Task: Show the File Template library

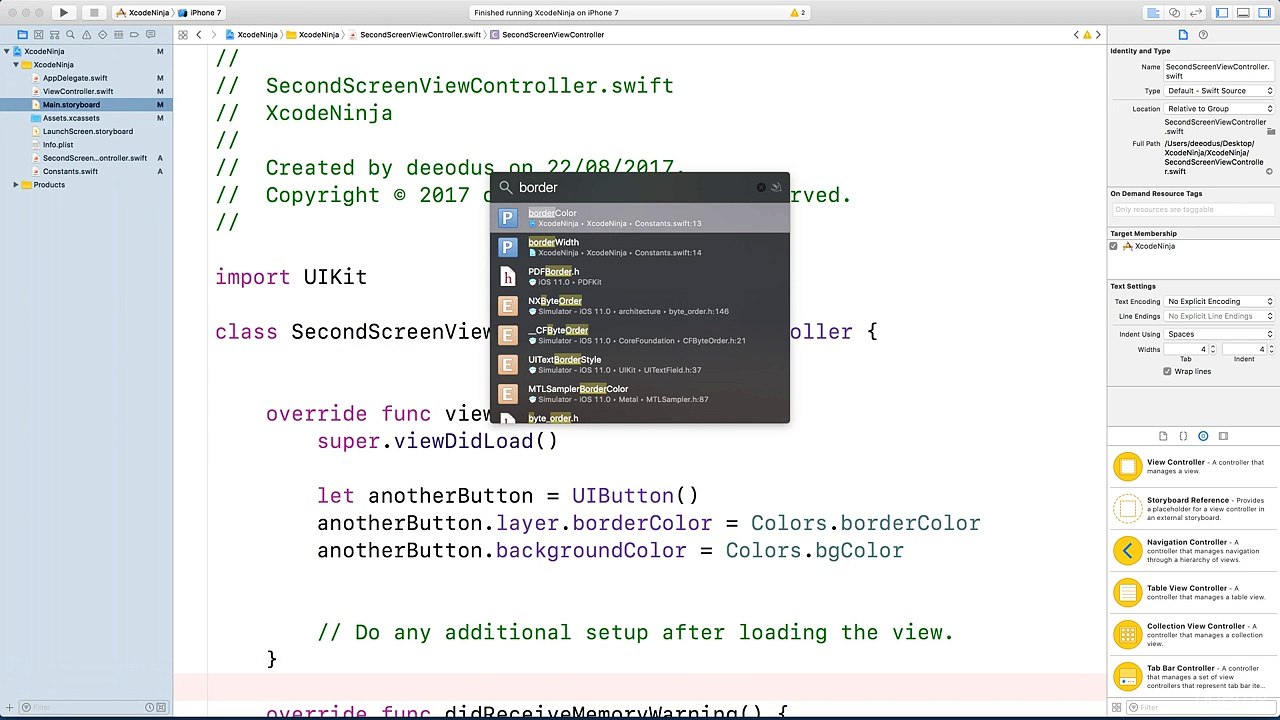Action: click(1163, 436)
